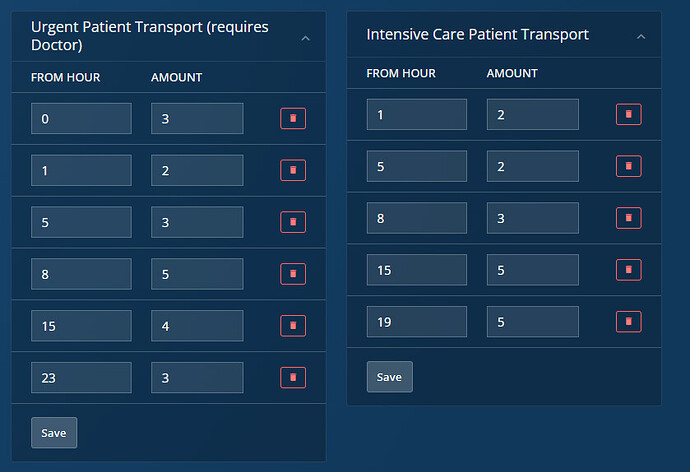Delete Urgent Transport row starting hour 8
Image resolution: width=690 pixels, height=472 pixels.
(293, 274)
